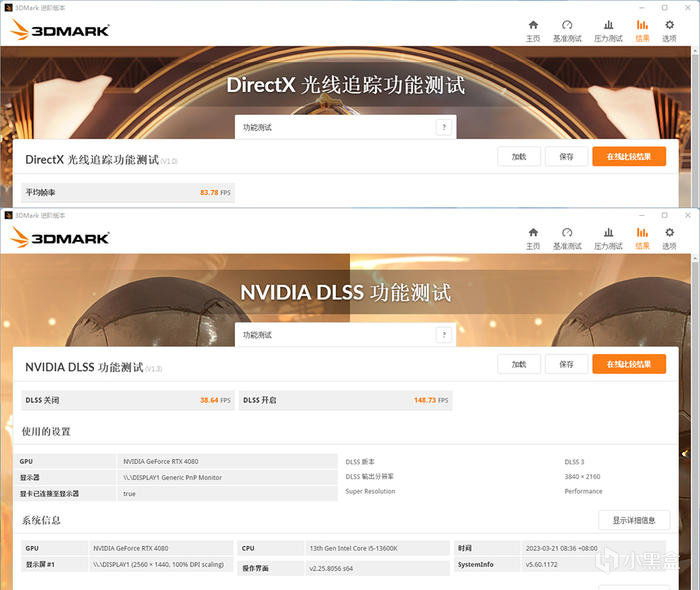Click SystemInfo v5.60.1172 value
The width and height of the screenshot is (700, 590).
pos(542,565)
